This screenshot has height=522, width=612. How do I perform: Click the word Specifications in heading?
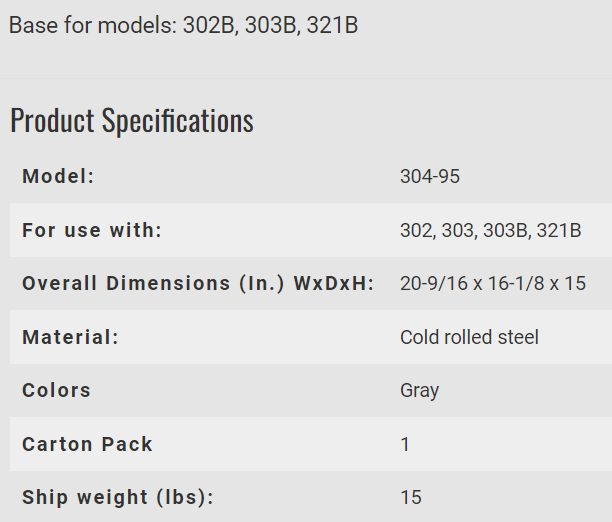point(178,121)
